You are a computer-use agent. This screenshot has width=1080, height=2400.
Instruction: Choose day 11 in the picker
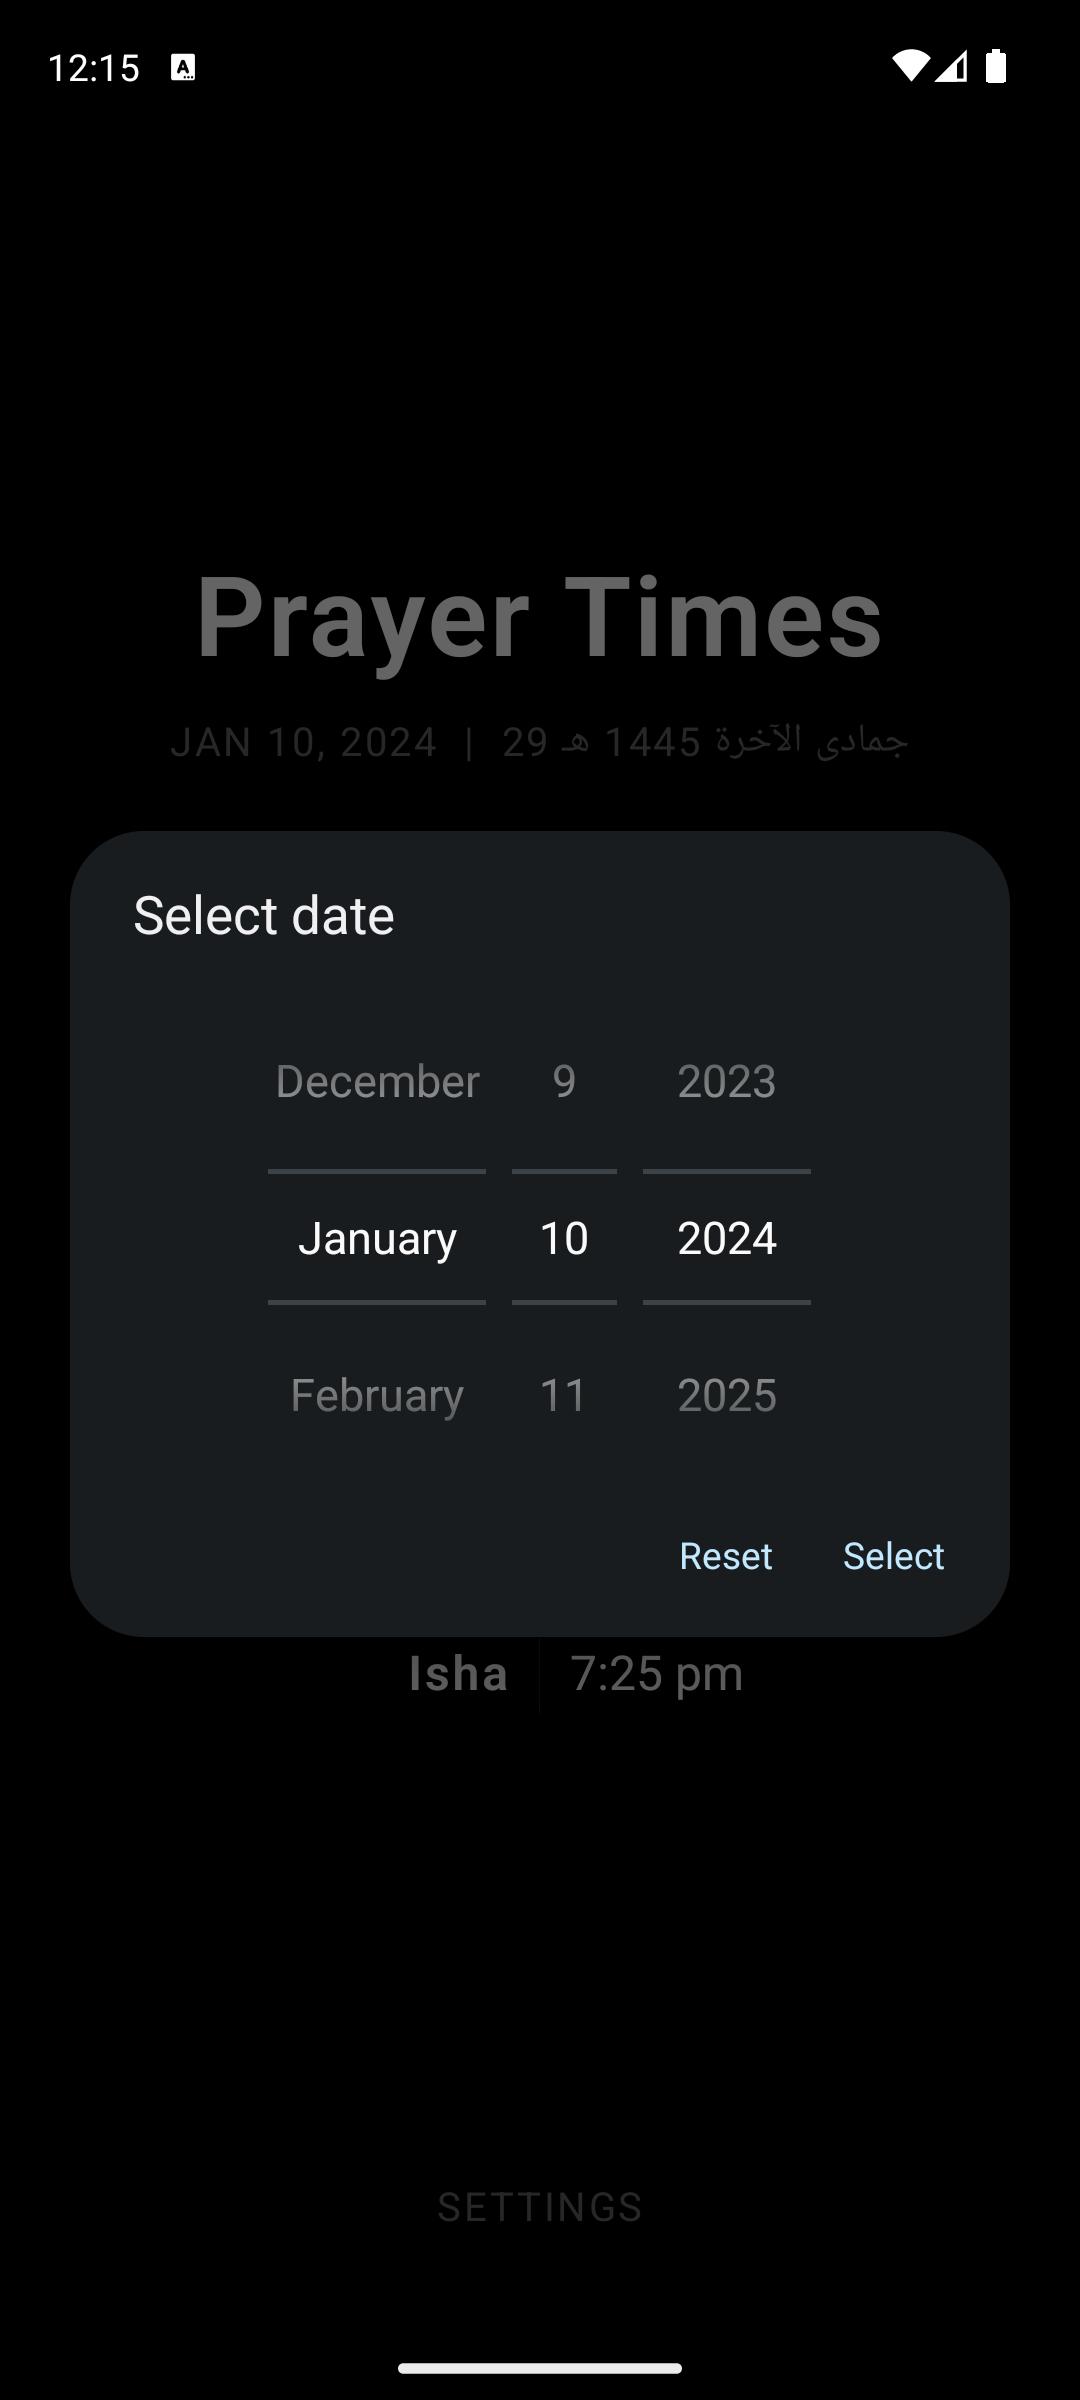click(564, 1395)
